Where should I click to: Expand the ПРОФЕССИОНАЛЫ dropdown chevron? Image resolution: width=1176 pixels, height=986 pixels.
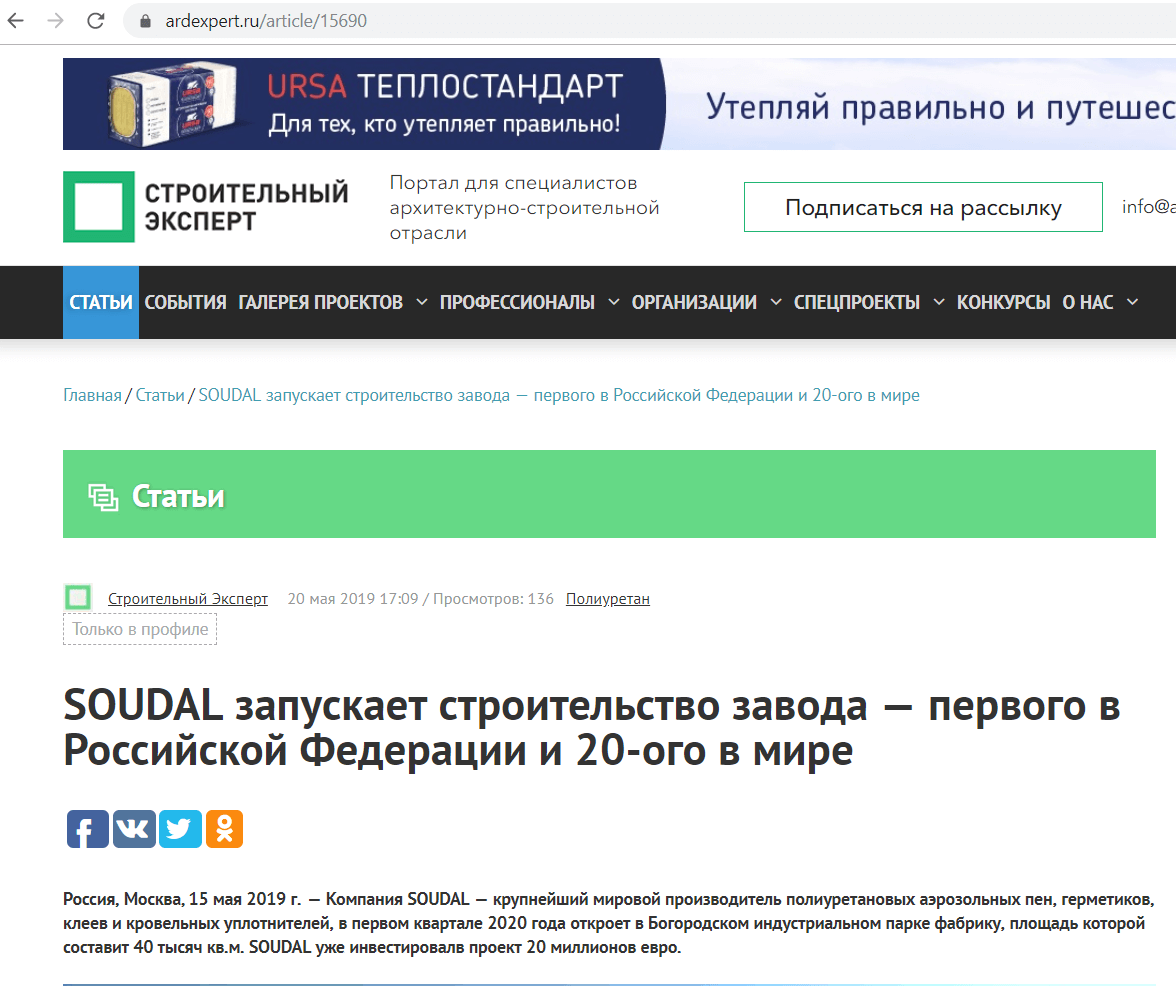coord(614,302)
